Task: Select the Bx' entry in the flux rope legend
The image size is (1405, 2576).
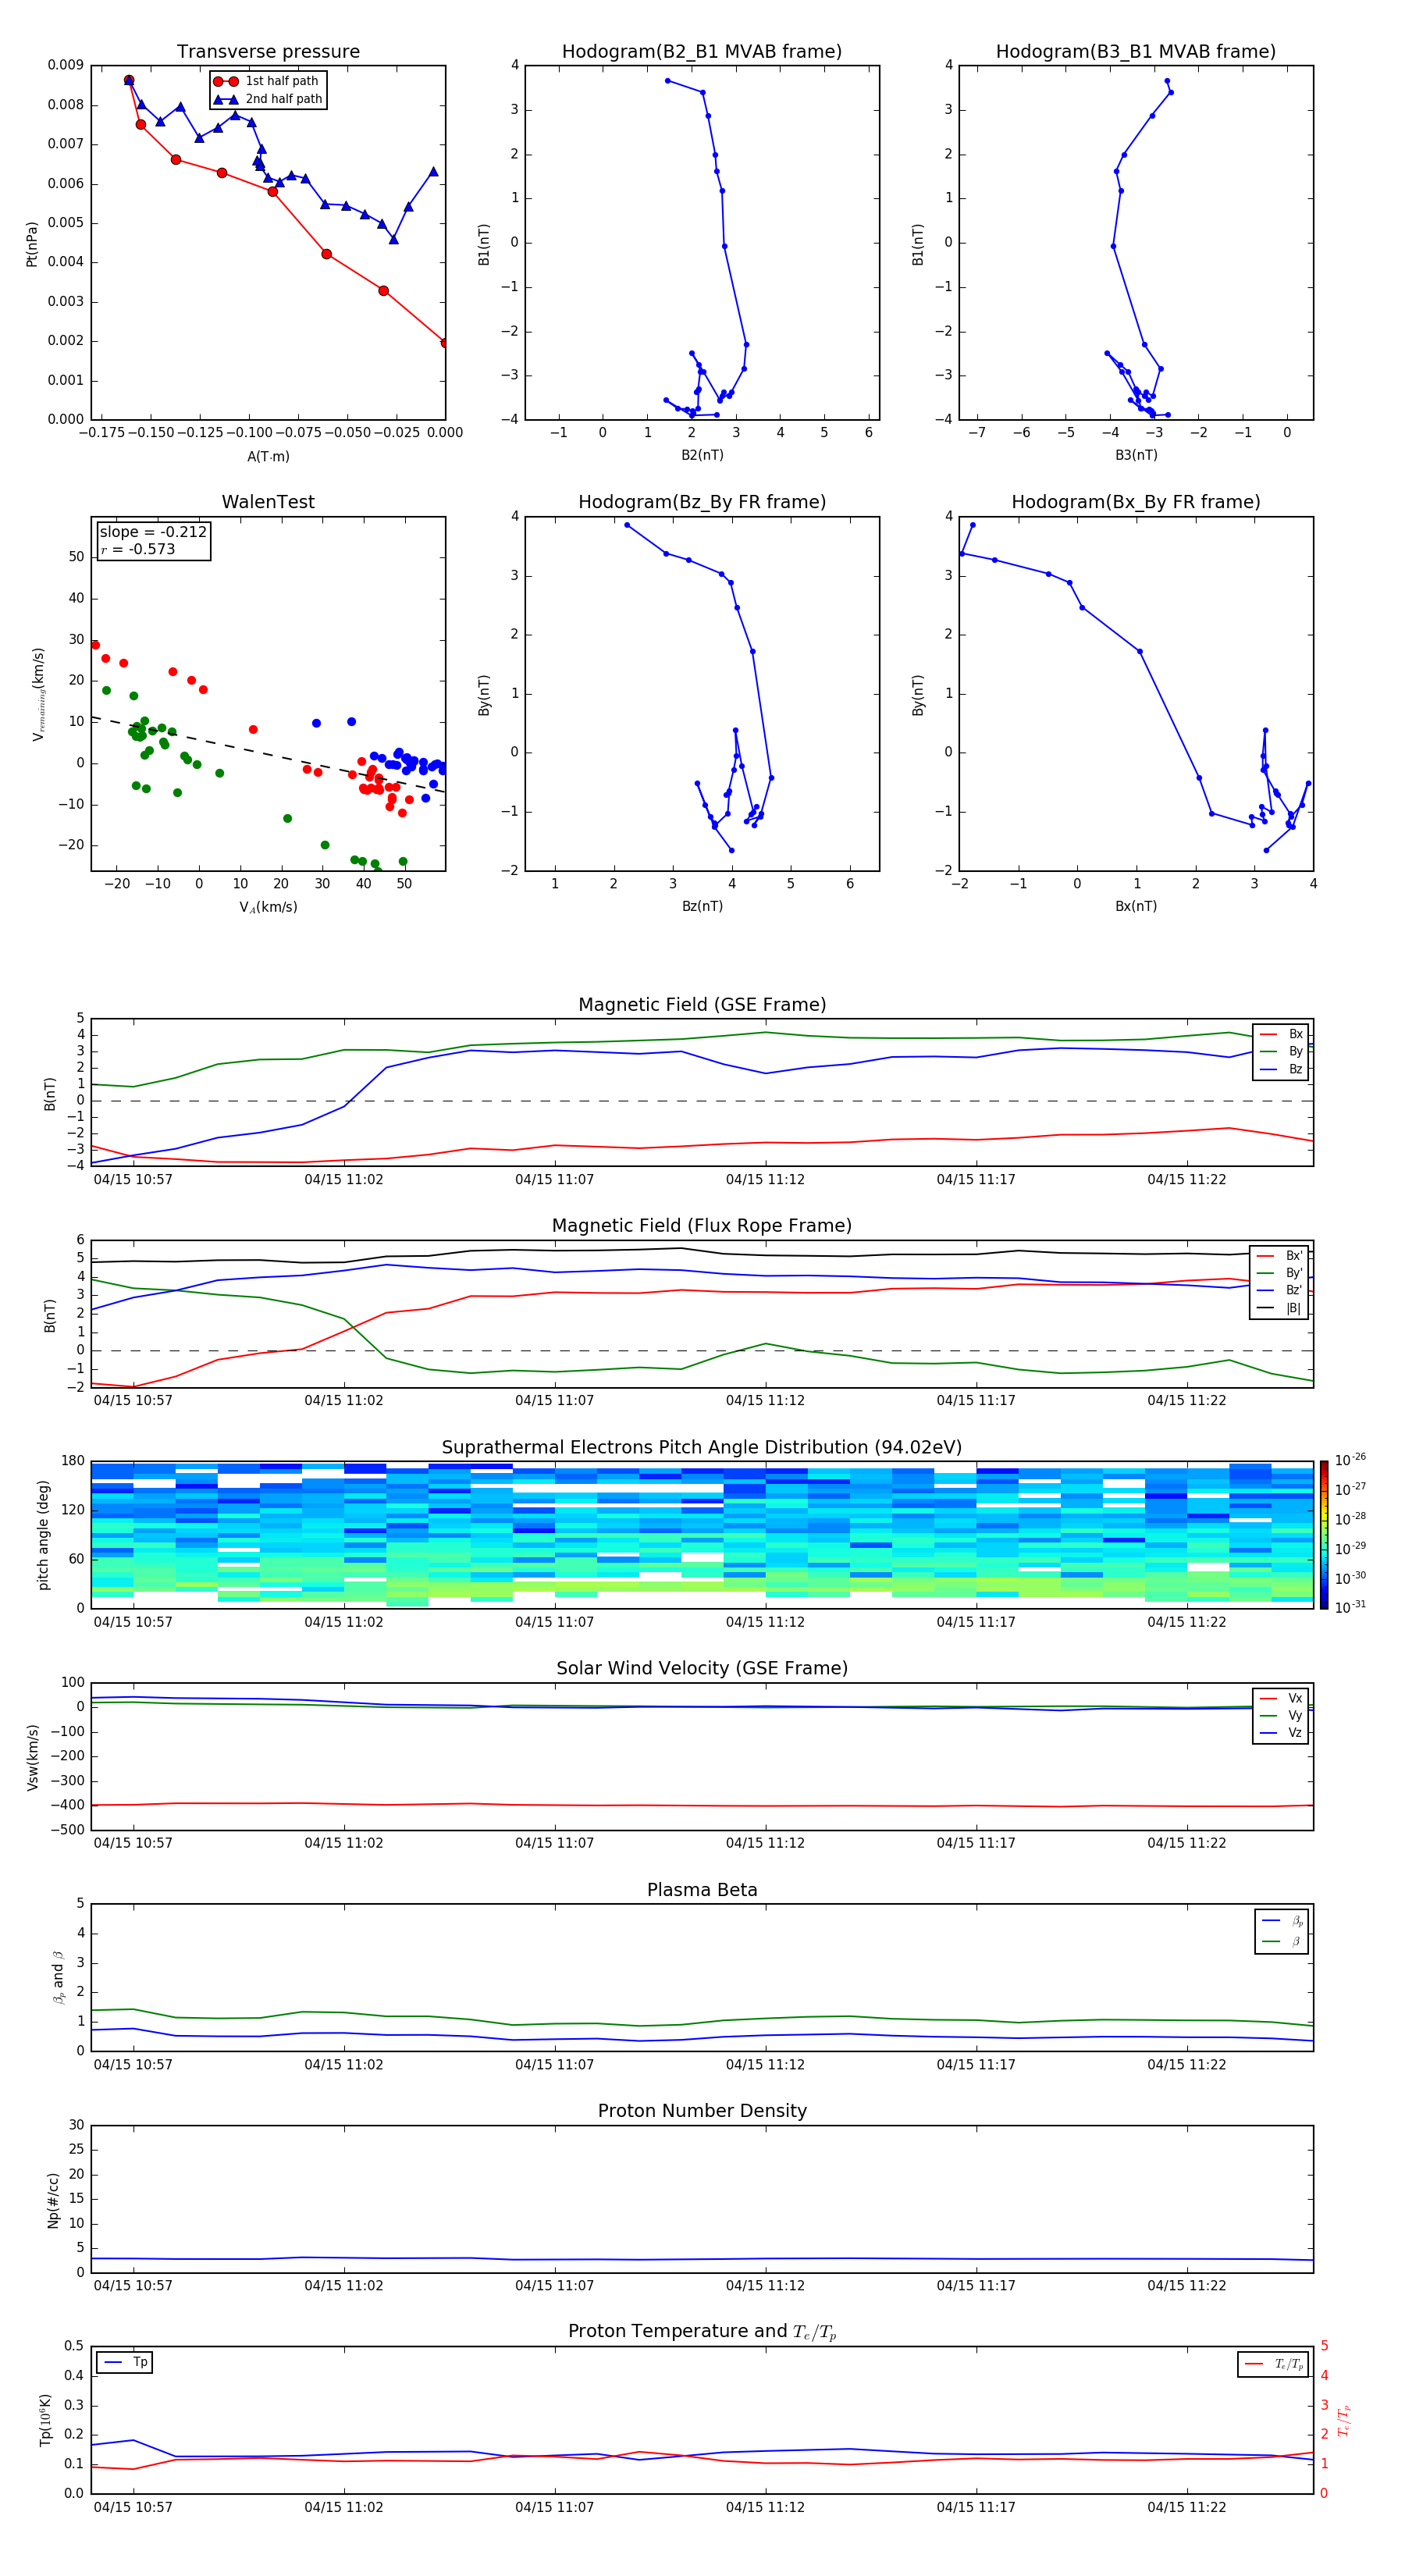Action: tap(1280, 1256)
